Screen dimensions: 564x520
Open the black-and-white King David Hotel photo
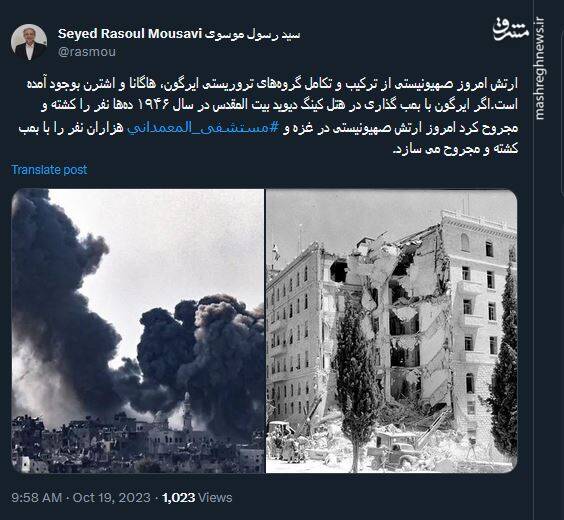(x=392, y=331)
